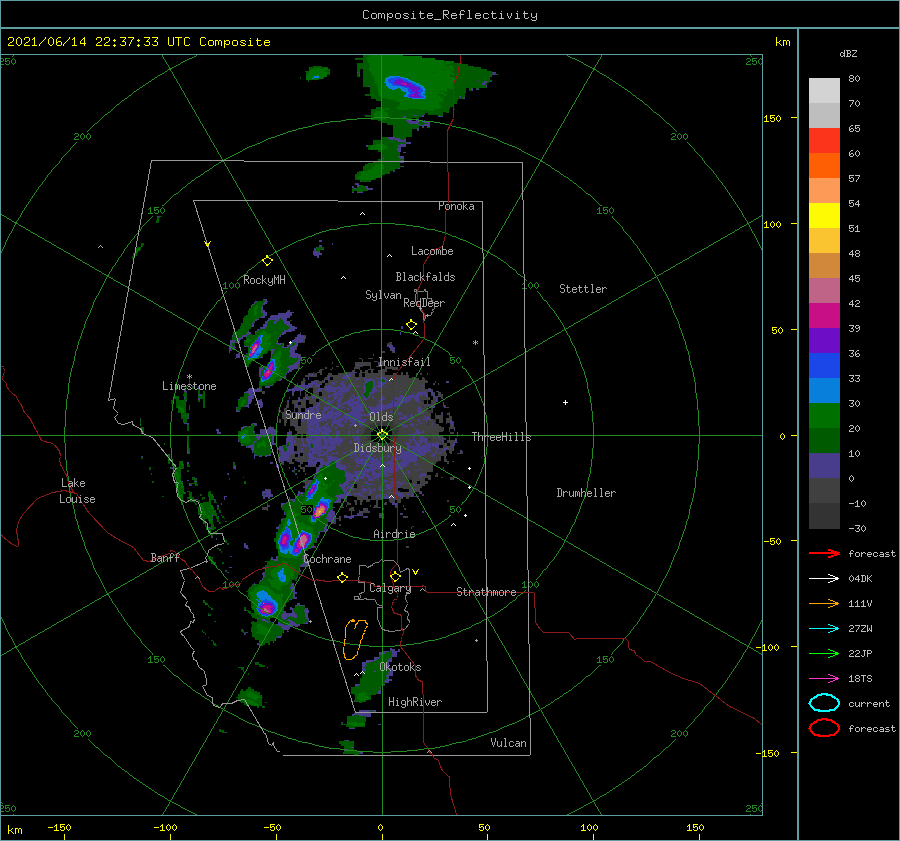Image resolution: width=900 pixels, height=841 pixels.
Task: Select the Vulcan label
Action: (508, 743)
